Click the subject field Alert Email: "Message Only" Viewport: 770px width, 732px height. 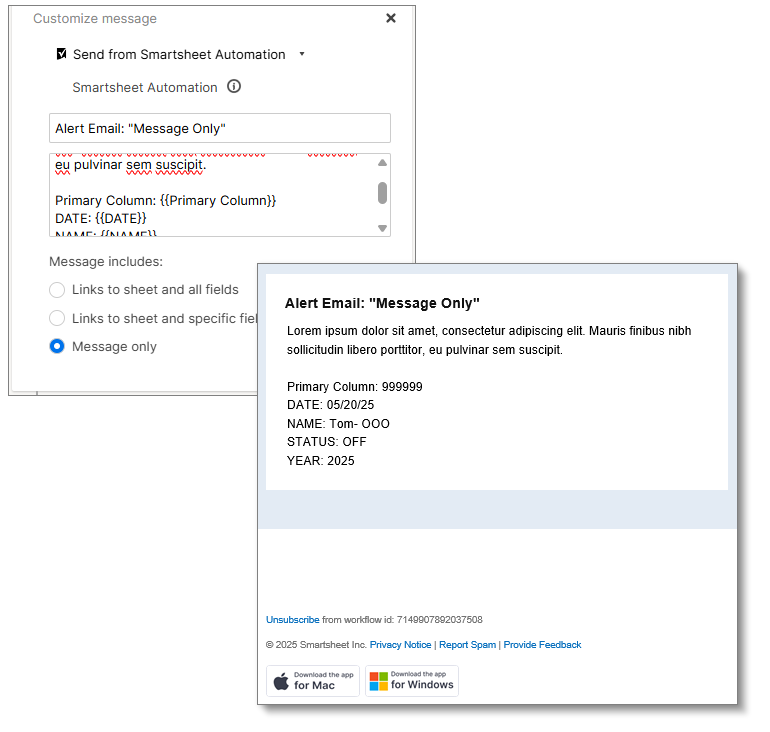click(x=220, y=128)
